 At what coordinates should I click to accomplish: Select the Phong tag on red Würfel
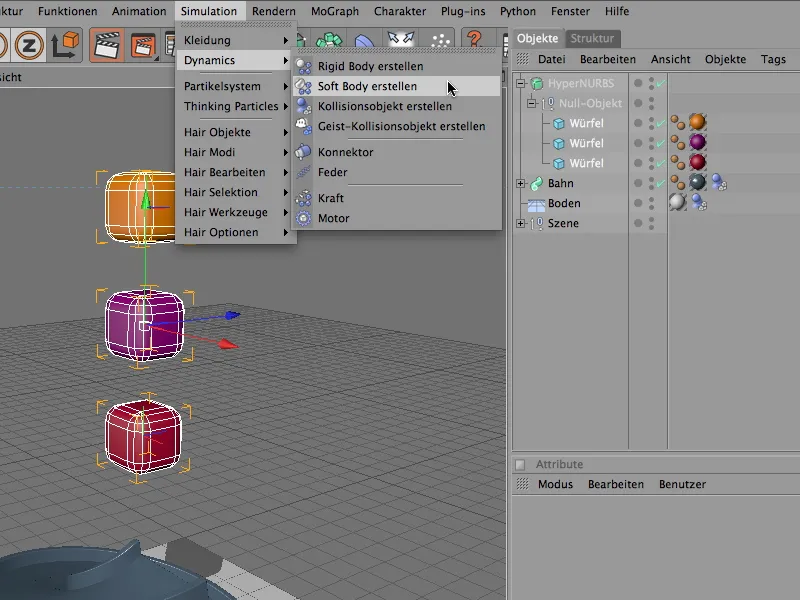click(x=678, y=162)
